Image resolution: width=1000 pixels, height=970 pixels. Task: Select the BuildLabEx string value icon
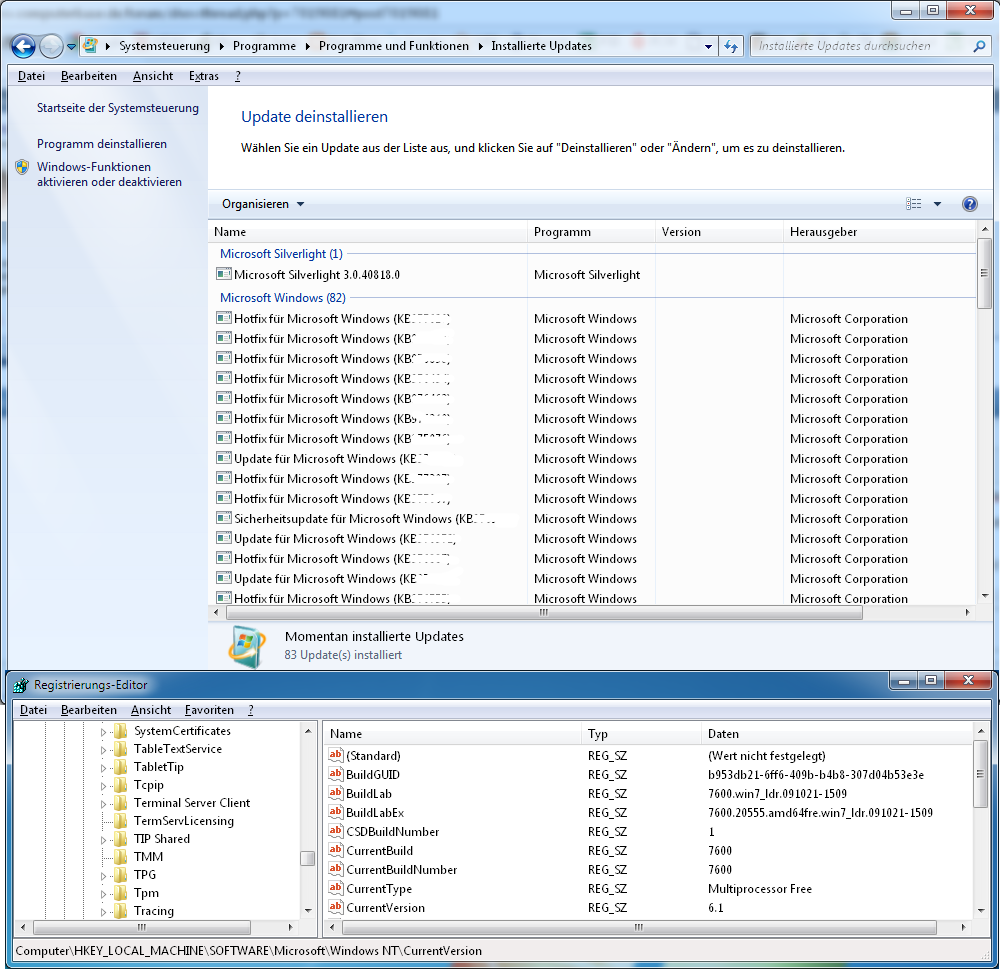(x=335, y=812)
